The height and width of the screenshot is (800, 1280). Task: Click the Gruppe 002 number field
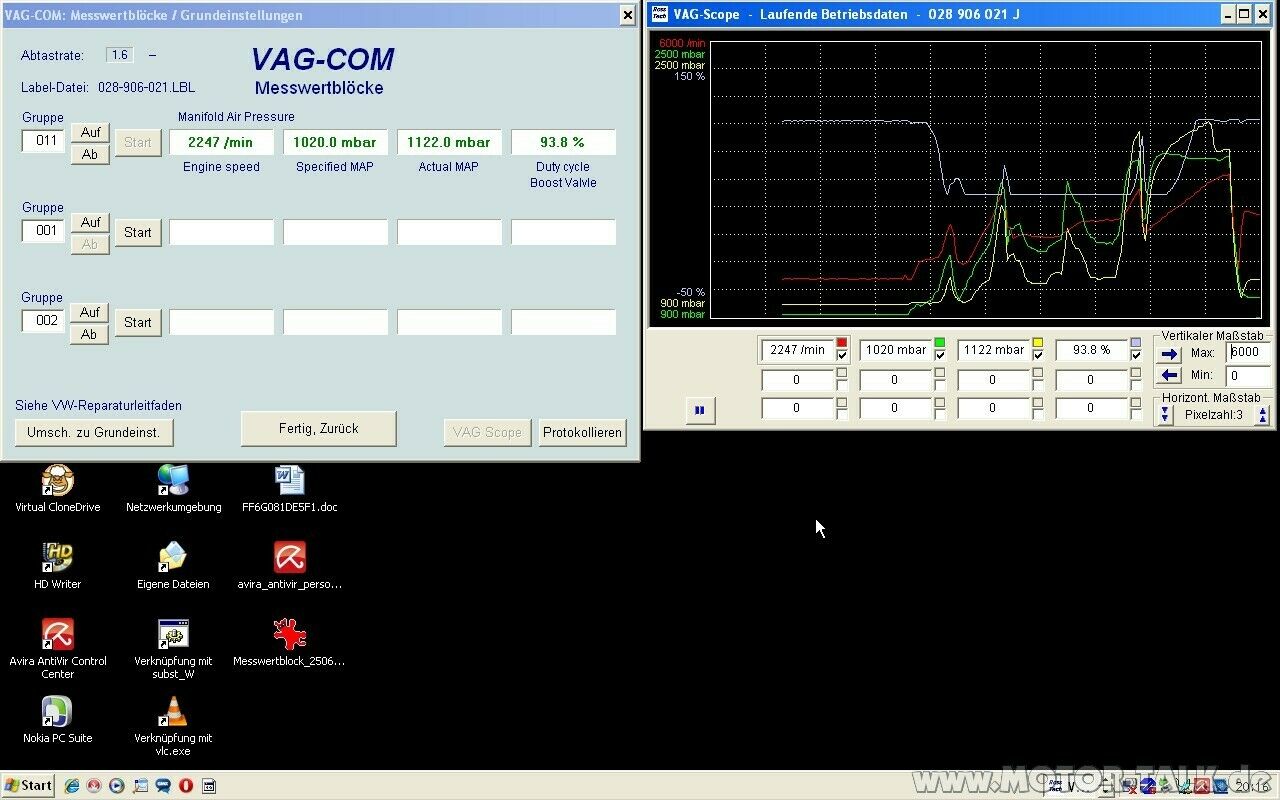coord(43,321)
